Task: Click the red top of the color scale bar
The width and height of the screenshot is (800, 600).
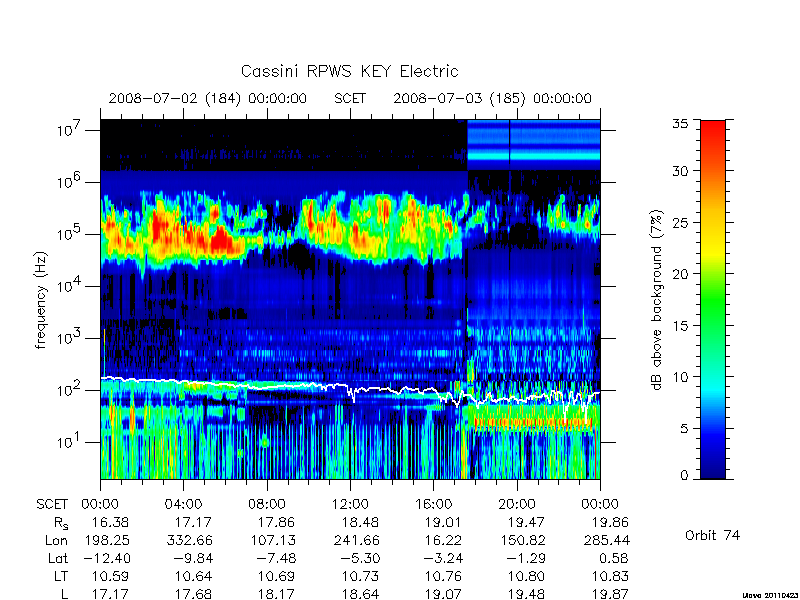Action: click(x=713, y=128)
